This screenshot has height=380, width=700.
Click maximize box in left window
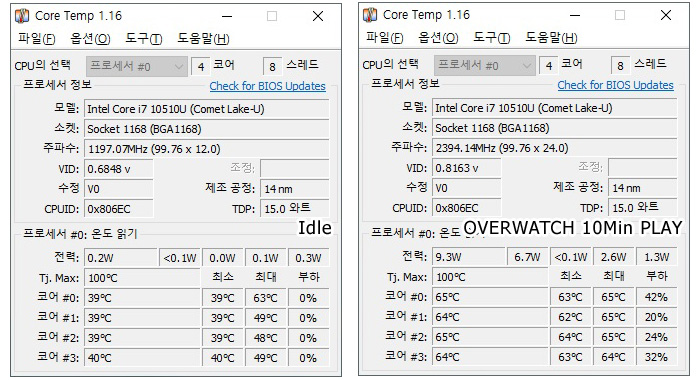[272, 17]
